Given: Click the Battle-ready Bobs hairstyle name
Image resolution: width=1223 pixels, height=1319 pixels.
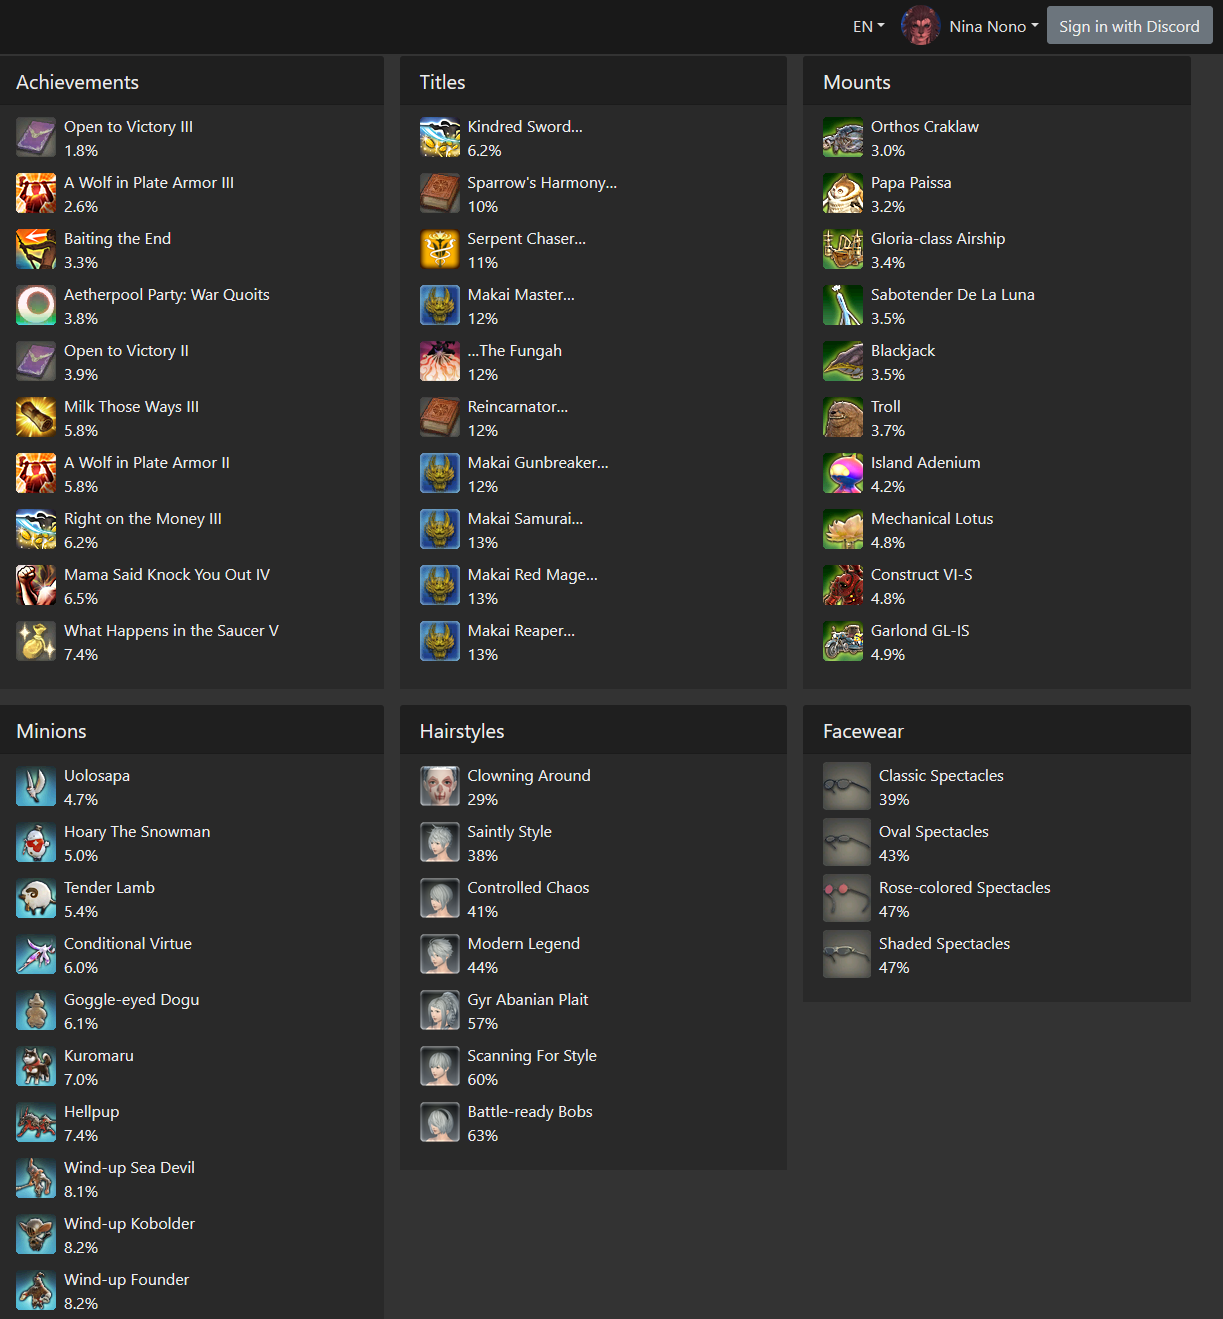Looking at the screenshot, I should click(530, 1112).
